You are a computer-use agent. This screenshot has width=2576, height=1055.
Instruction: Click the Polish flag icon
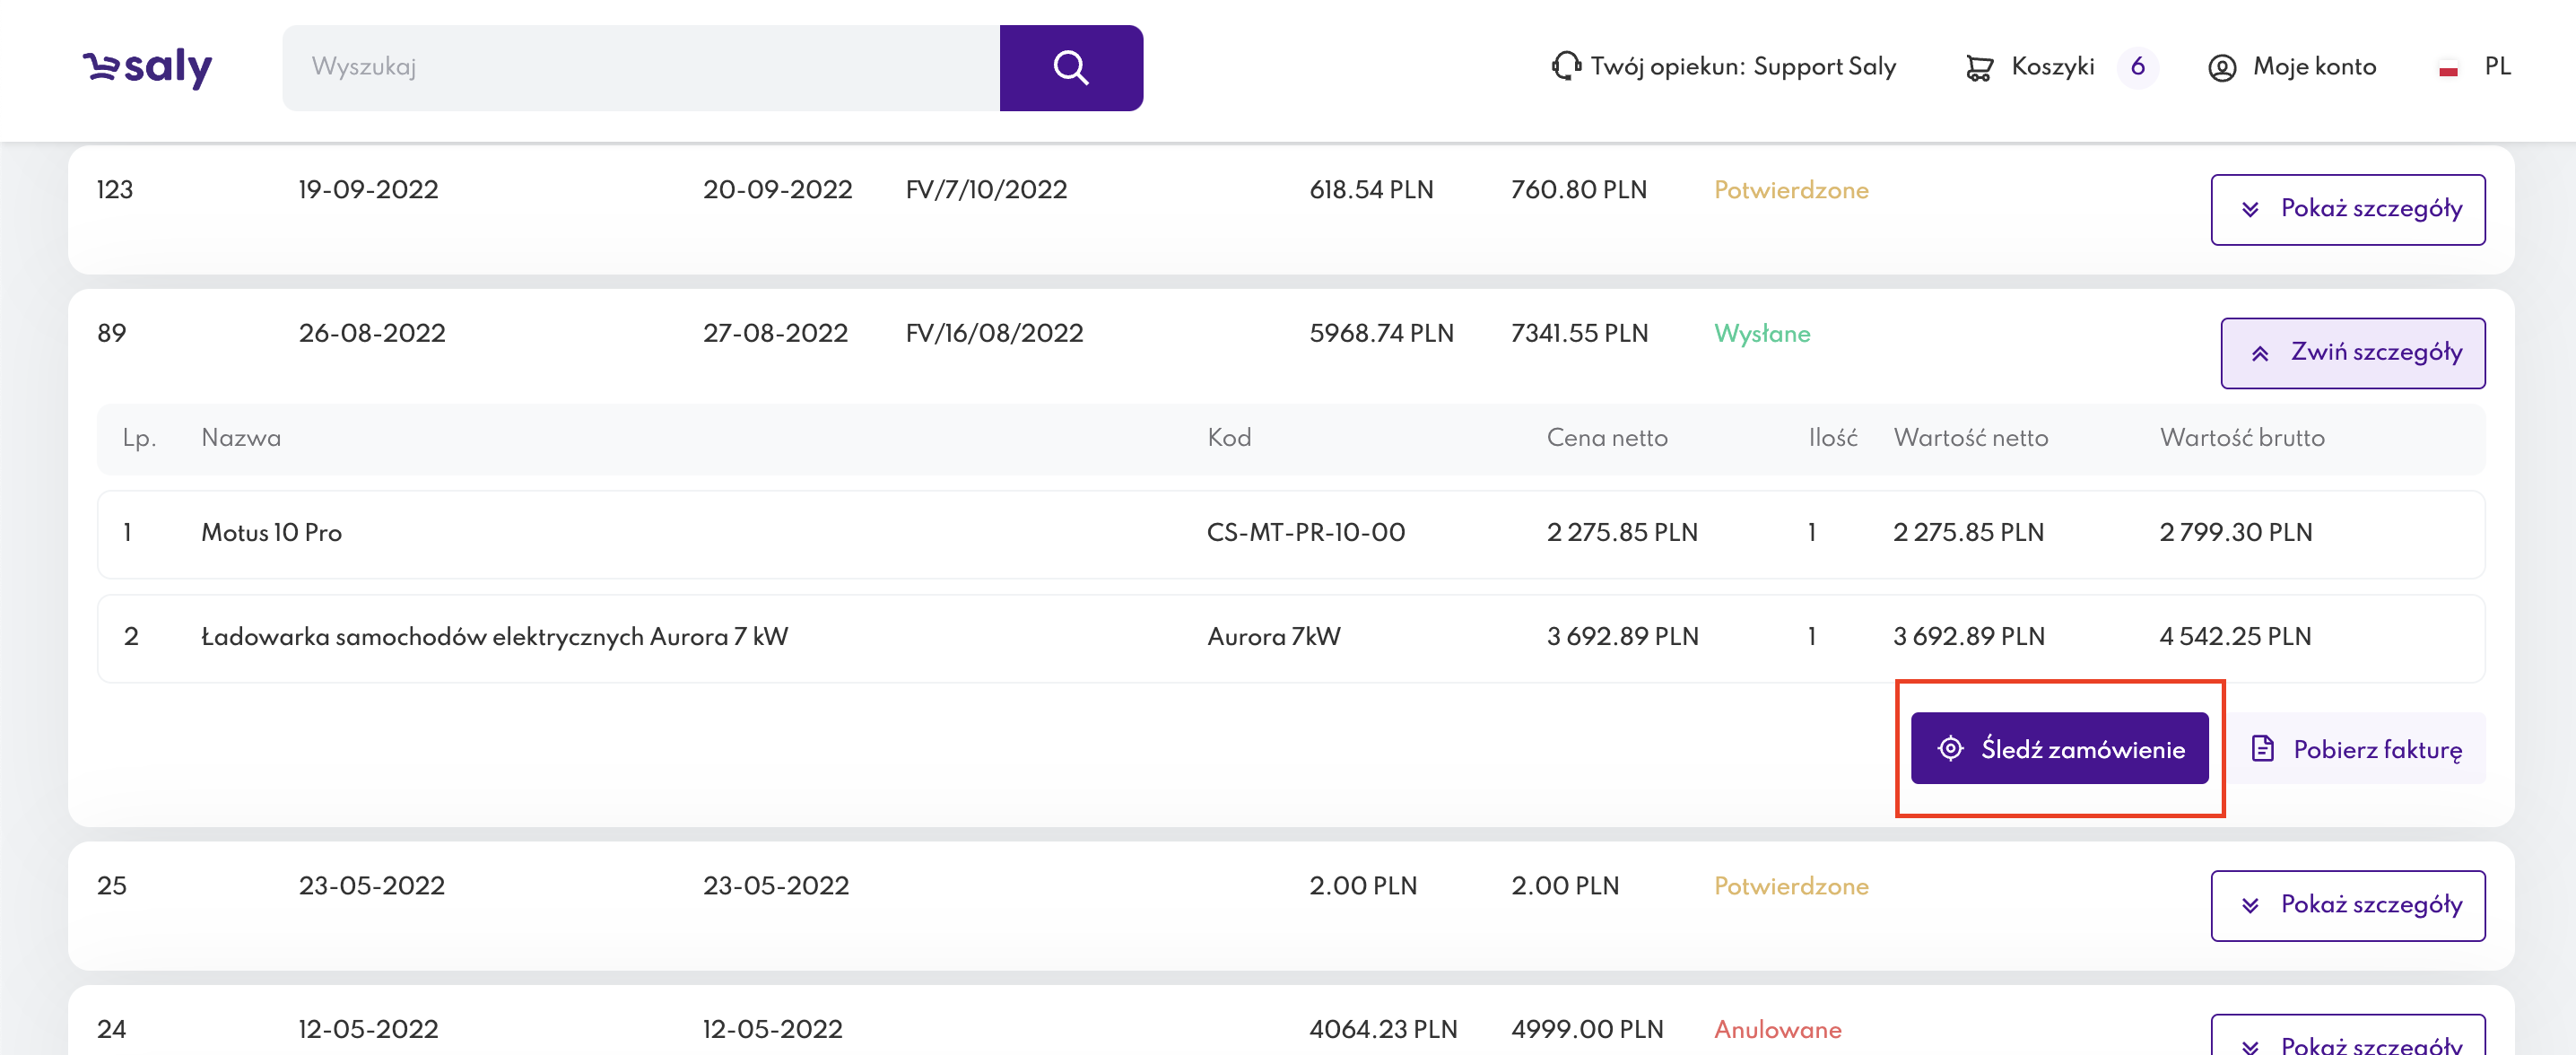click(2447, 69)
